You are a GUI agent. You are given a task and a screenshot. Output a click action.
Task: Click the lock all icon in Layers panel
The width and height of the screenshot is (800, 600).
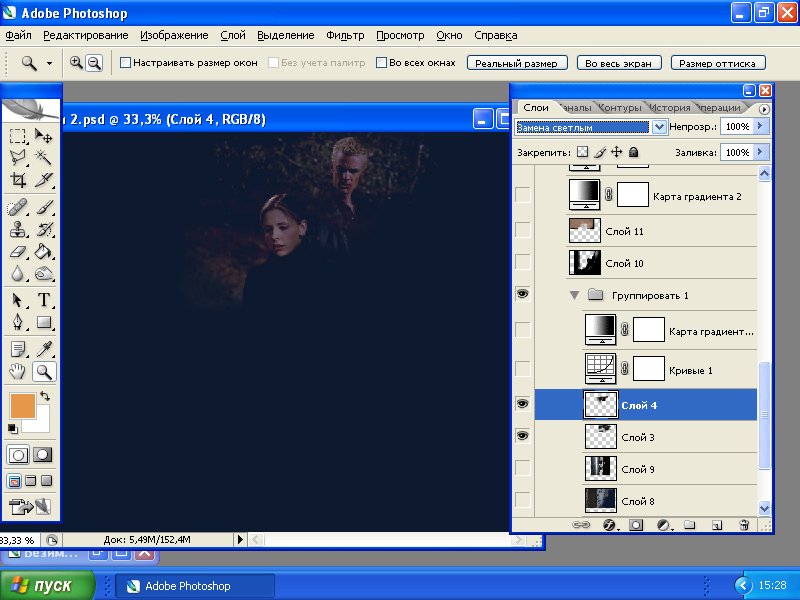tap(634, 152)
